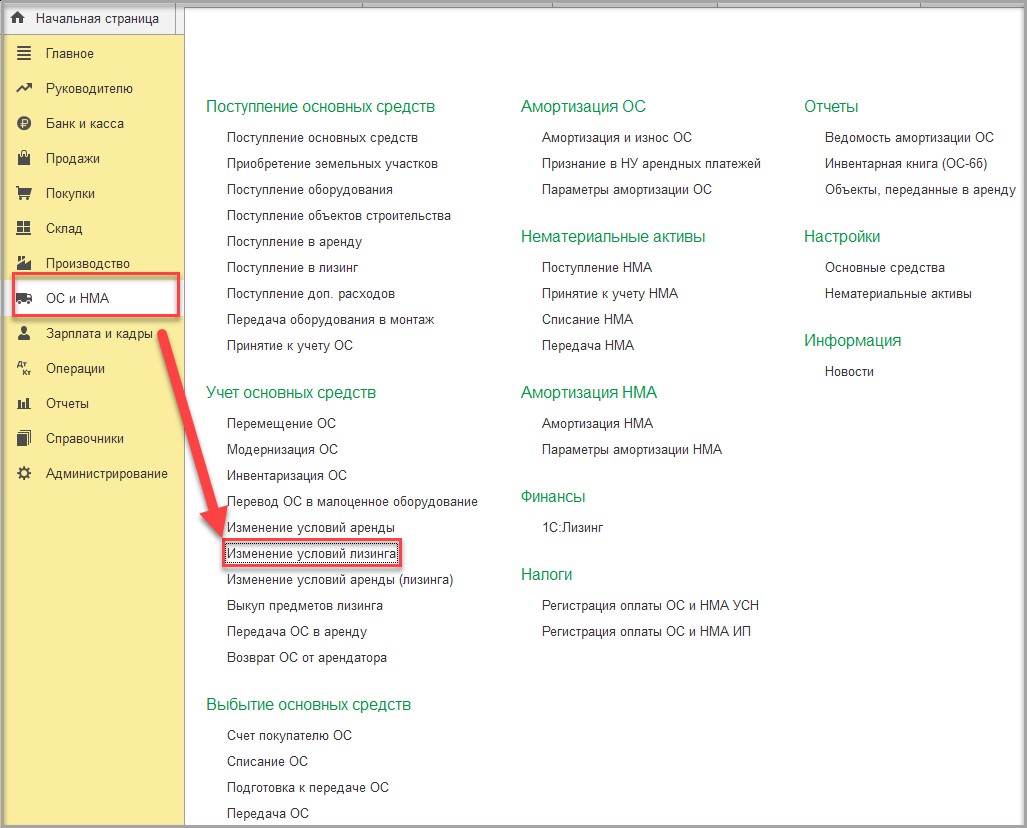Open Счет покупателю ОС
The height and width of the screenshot is (828, 1027).
pos(289,736)
